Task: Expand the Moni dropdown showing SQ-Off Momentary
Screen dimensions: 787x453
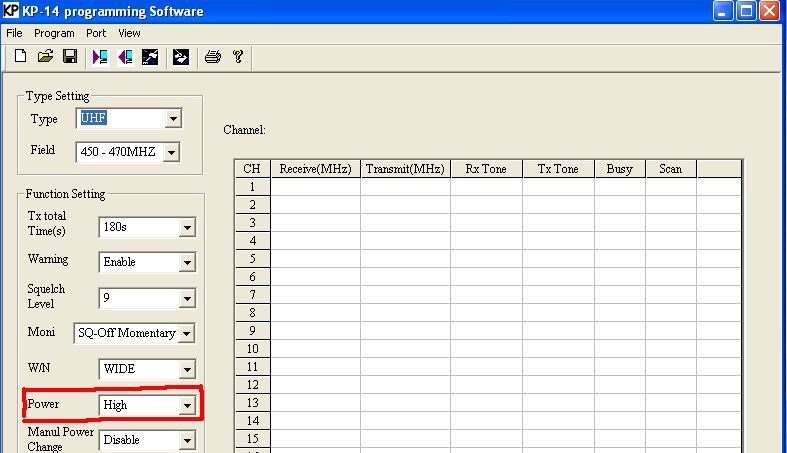Action: [186, 333]
